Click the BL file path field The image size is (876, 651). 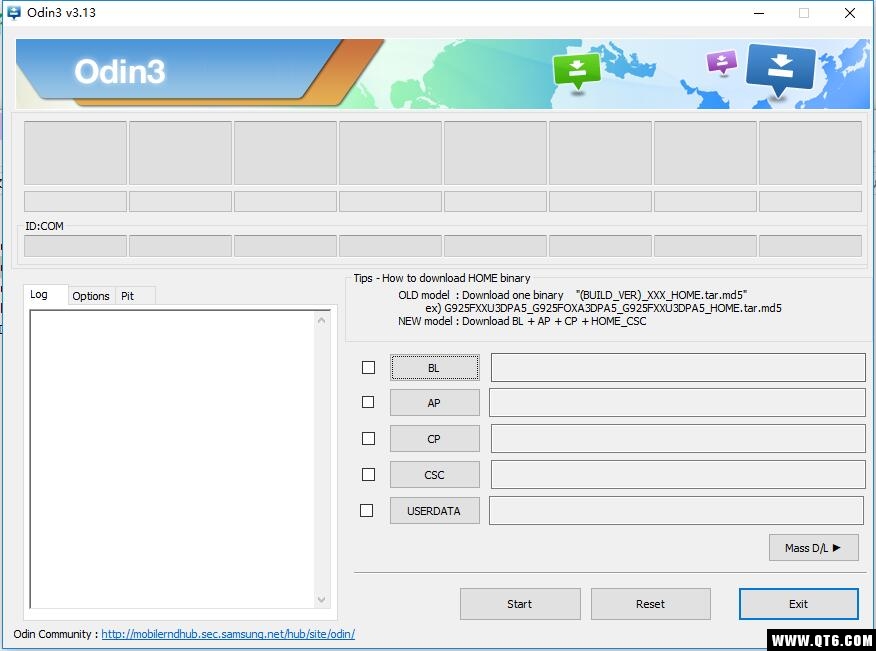pos(678,367)
